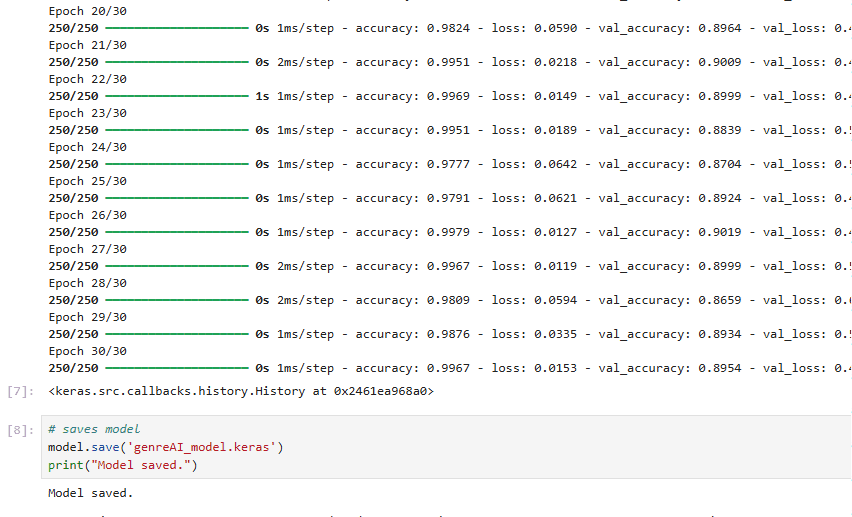The image size is (852, 517).
Task: Click the print("Model saved.") code line
Action: (x=123, y=465)
